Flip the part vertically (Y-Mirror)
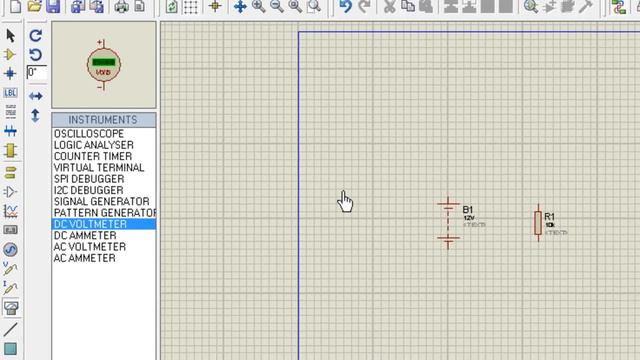Viewport: 640px width, 360px height. coord(35,116)
